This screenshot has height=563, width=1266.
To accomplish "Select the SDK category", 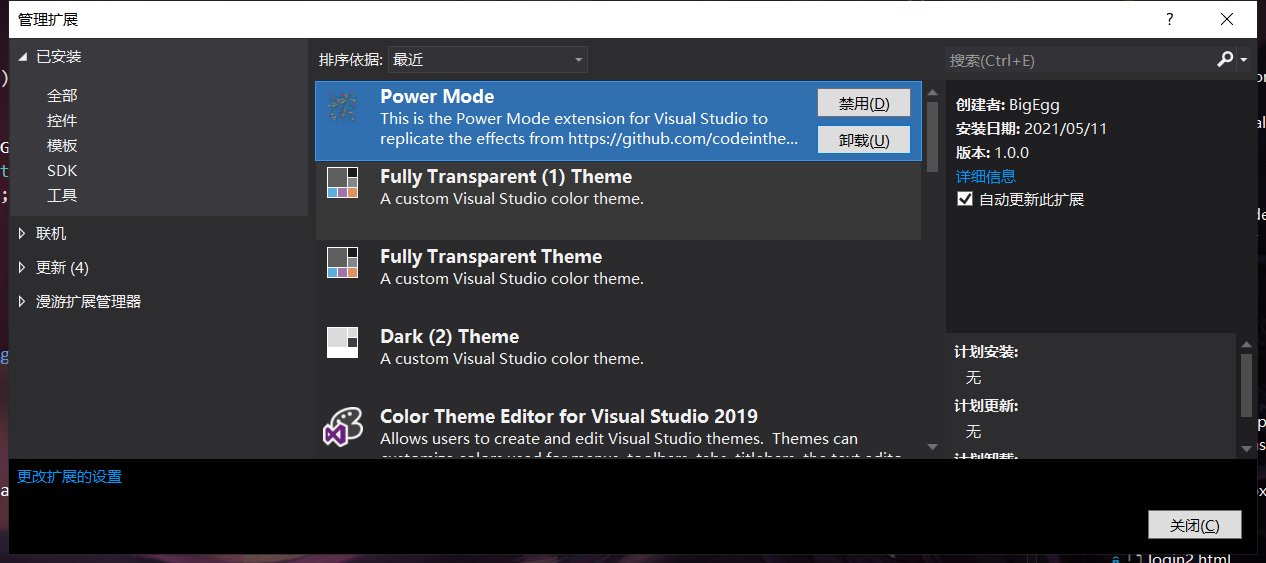I will pyautogui.click(x=62, y=171).
